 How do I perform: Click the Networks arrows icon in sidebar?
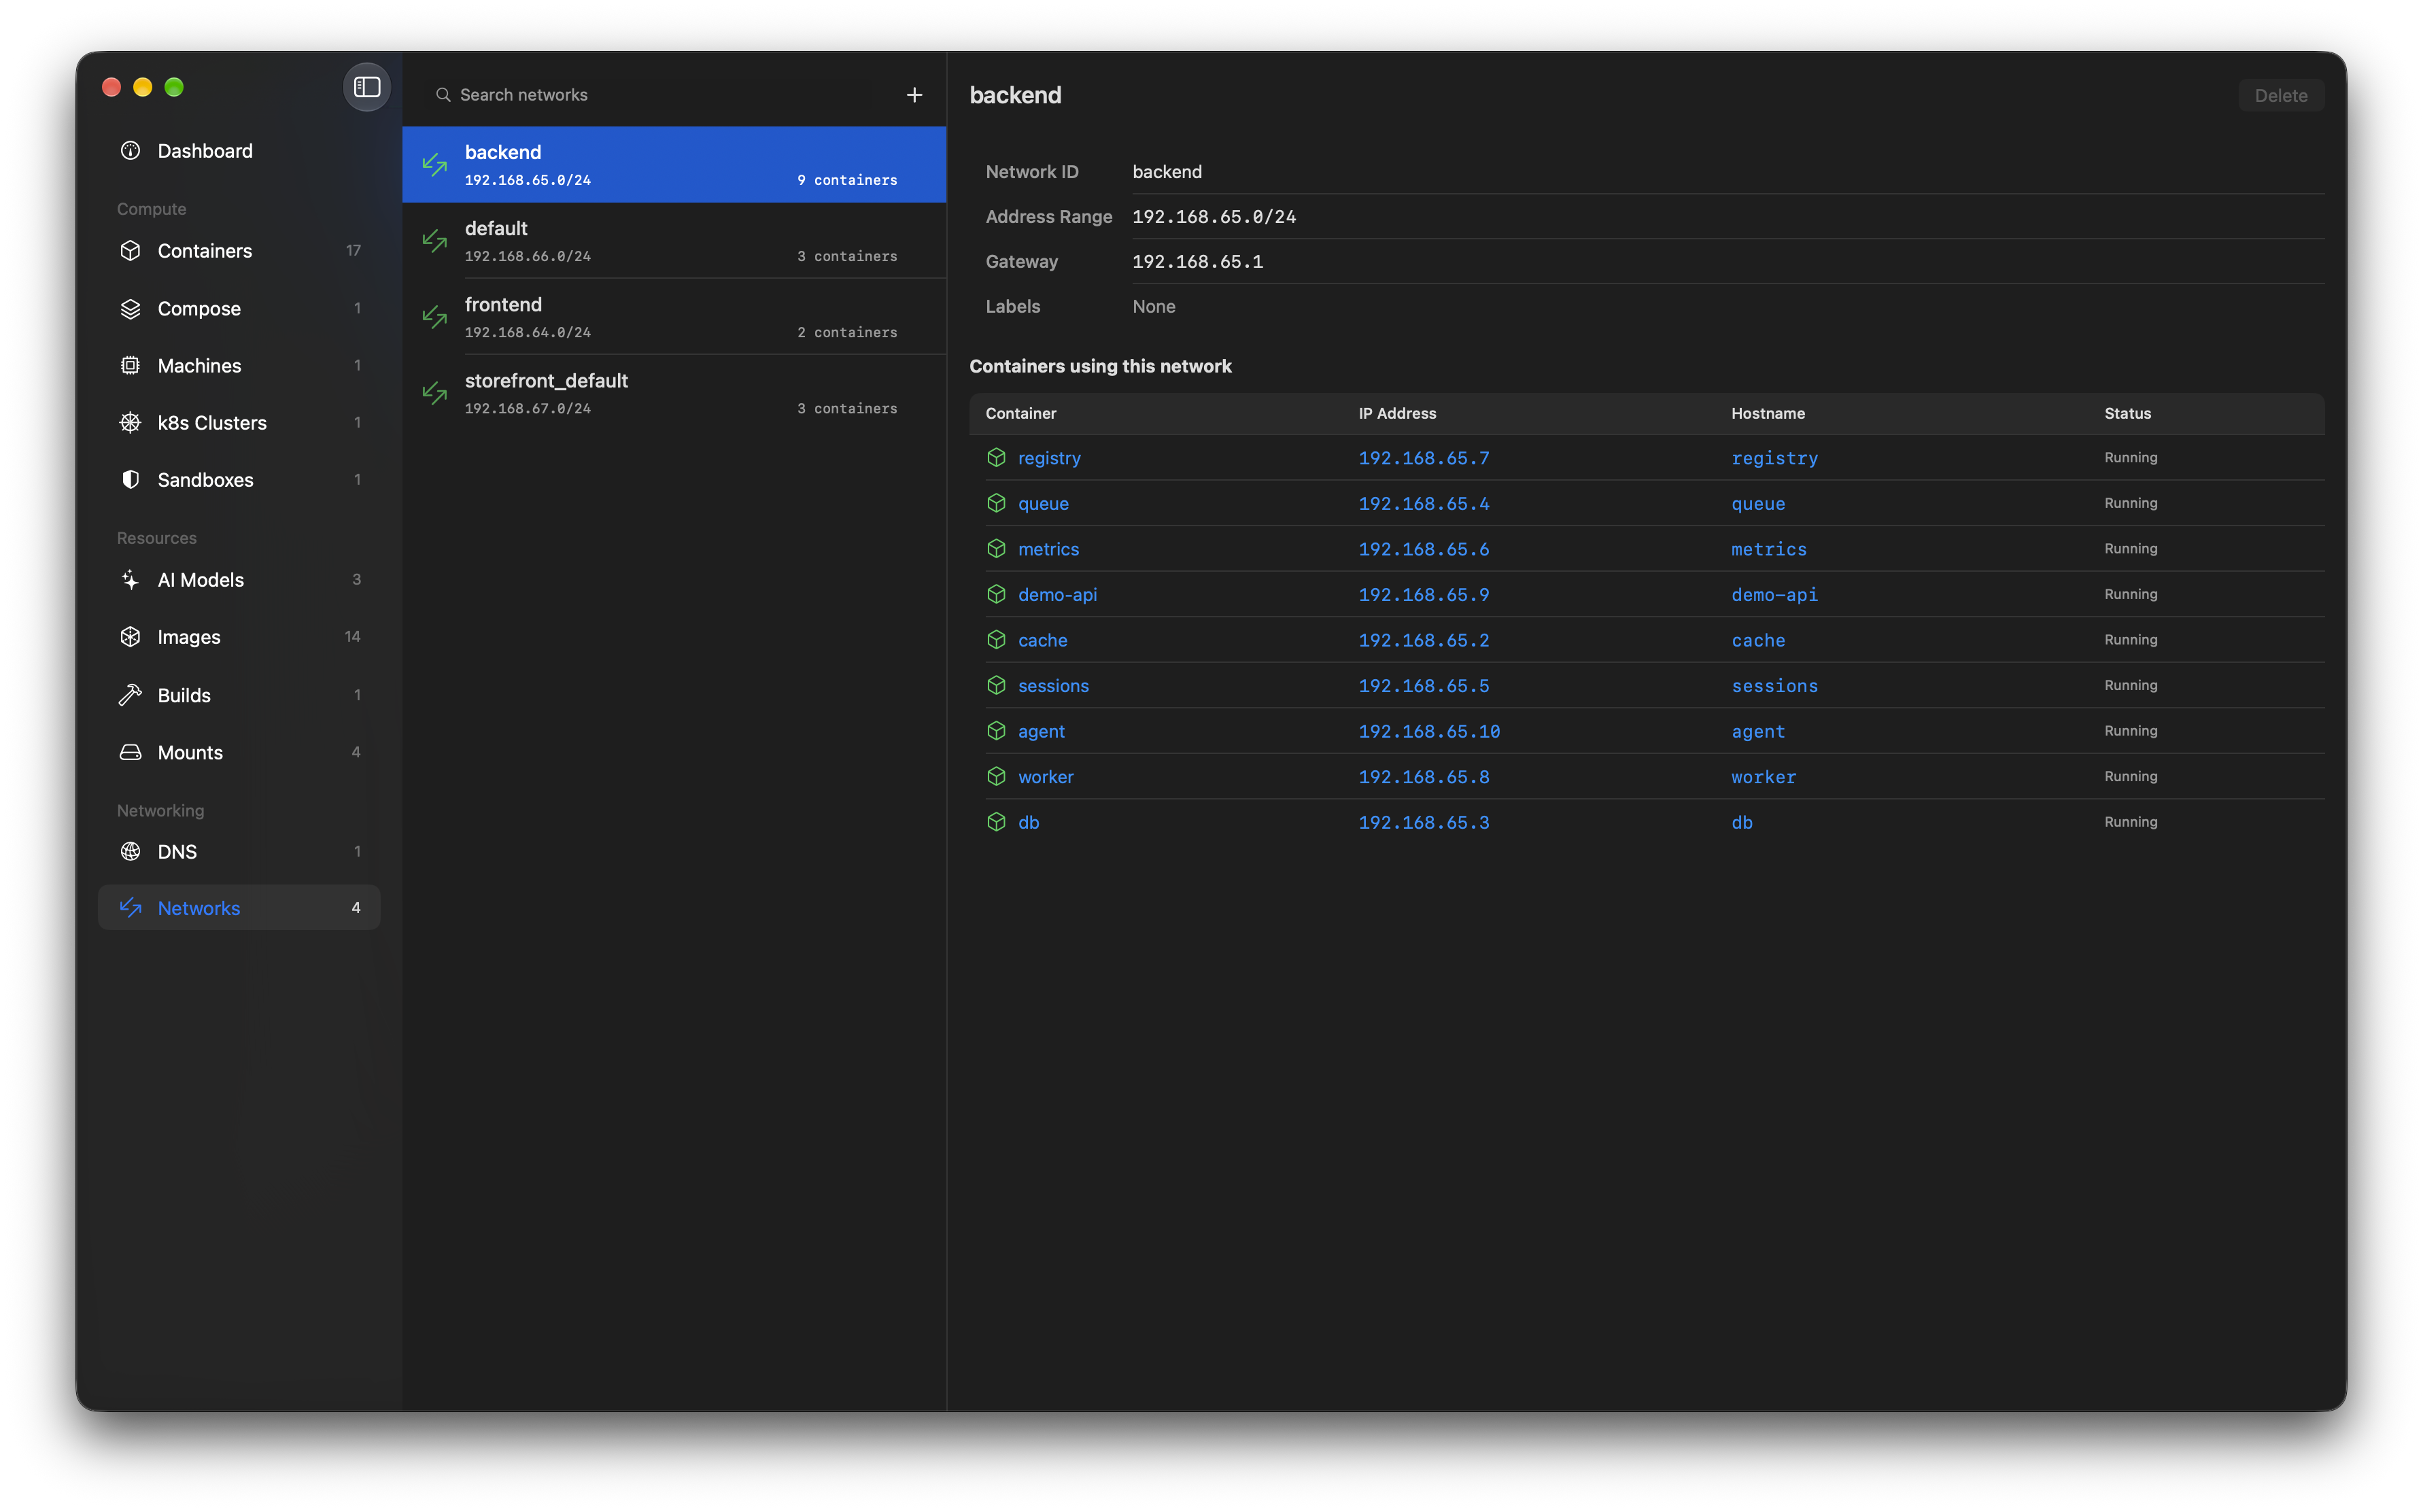pos(131,908)
